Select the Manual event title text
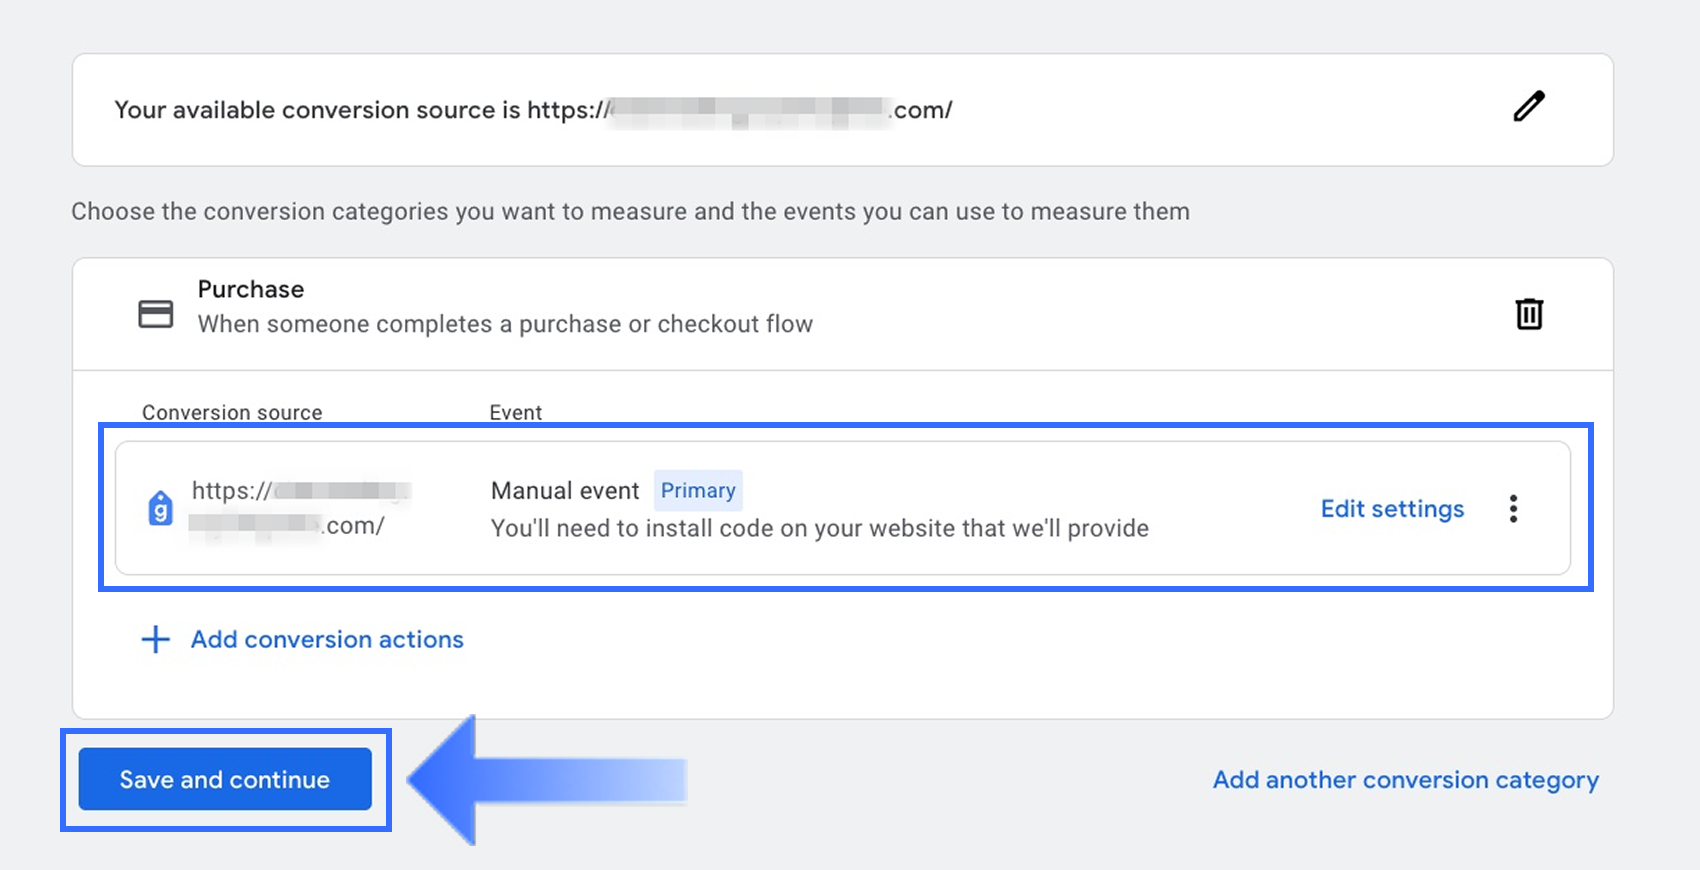 click(x=565, y=491)
